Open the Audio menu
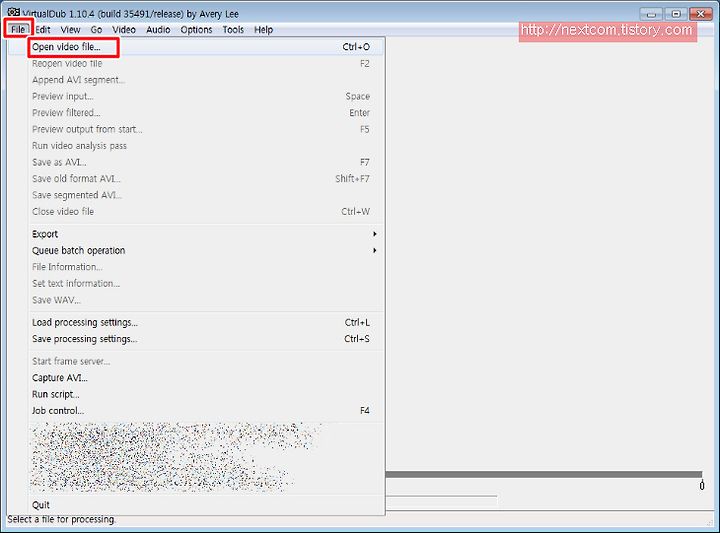This screenshot has width=720, height=533. click(x=158, y=30)
